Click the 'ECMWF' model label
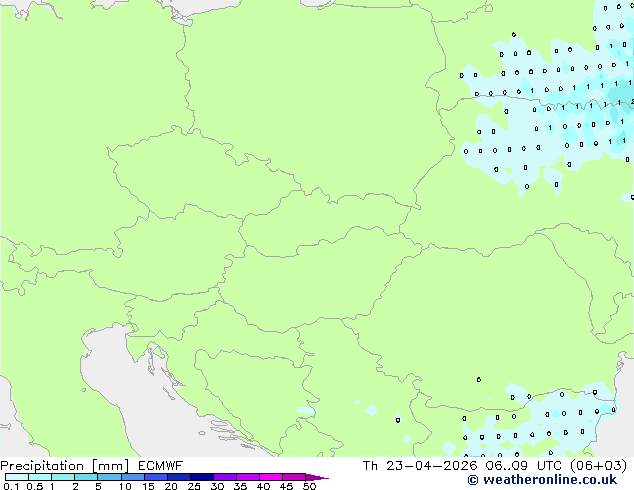The height and width of the screenshot is (490, 634). 160,466
